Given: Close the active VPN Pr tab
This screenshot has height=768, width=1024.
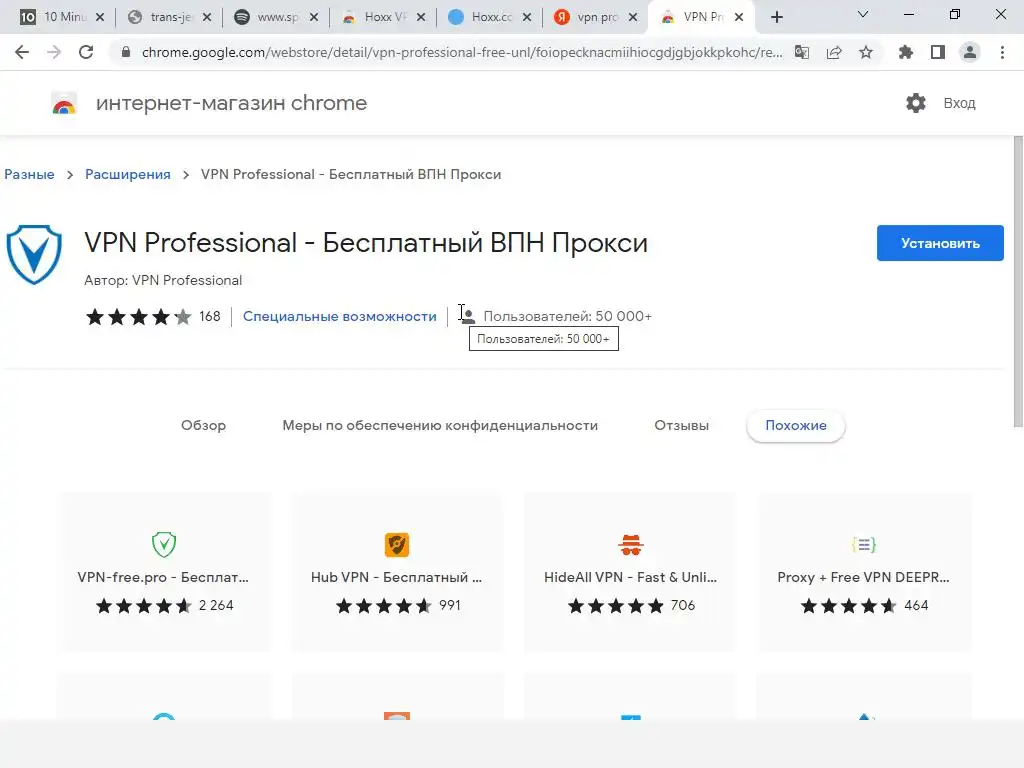Looking at the screenshot, I should tap(739, 18).
